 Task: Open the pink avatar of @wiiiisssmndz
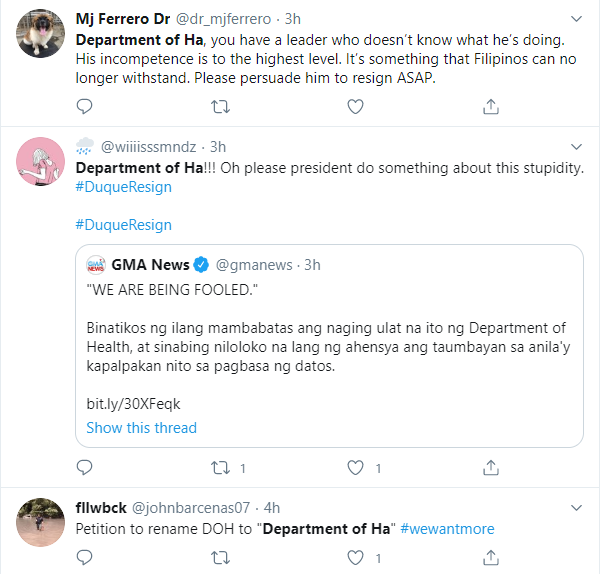[x=43, y=162]
